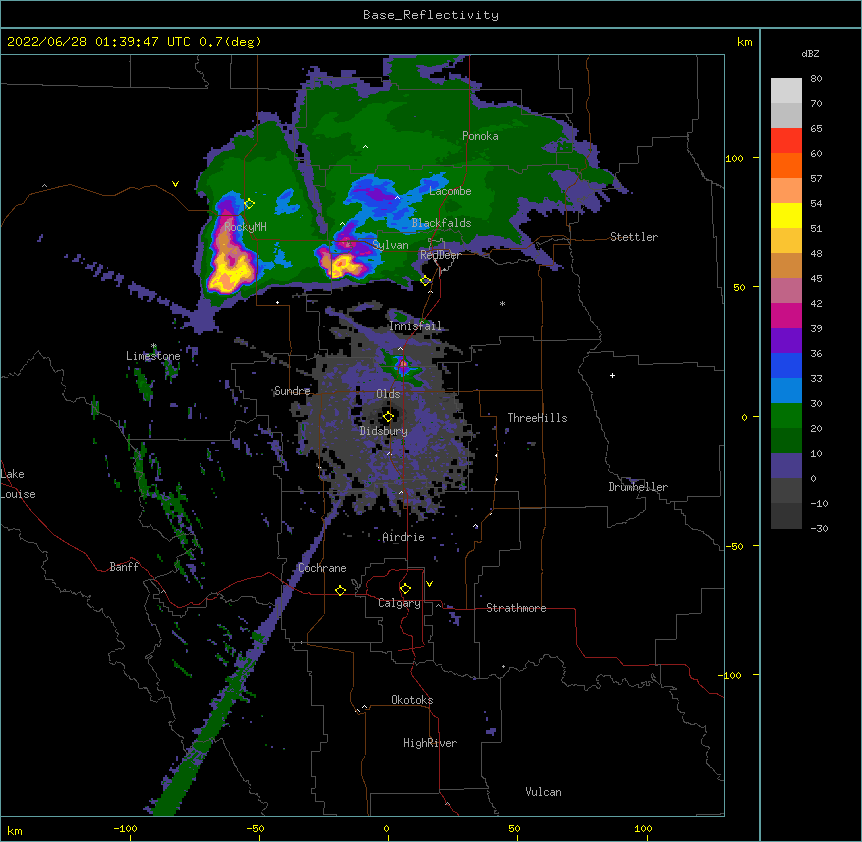This screenshot has width=862, height=842.
Task: Click the RockyMH city label
Action: tap(245, 227)
